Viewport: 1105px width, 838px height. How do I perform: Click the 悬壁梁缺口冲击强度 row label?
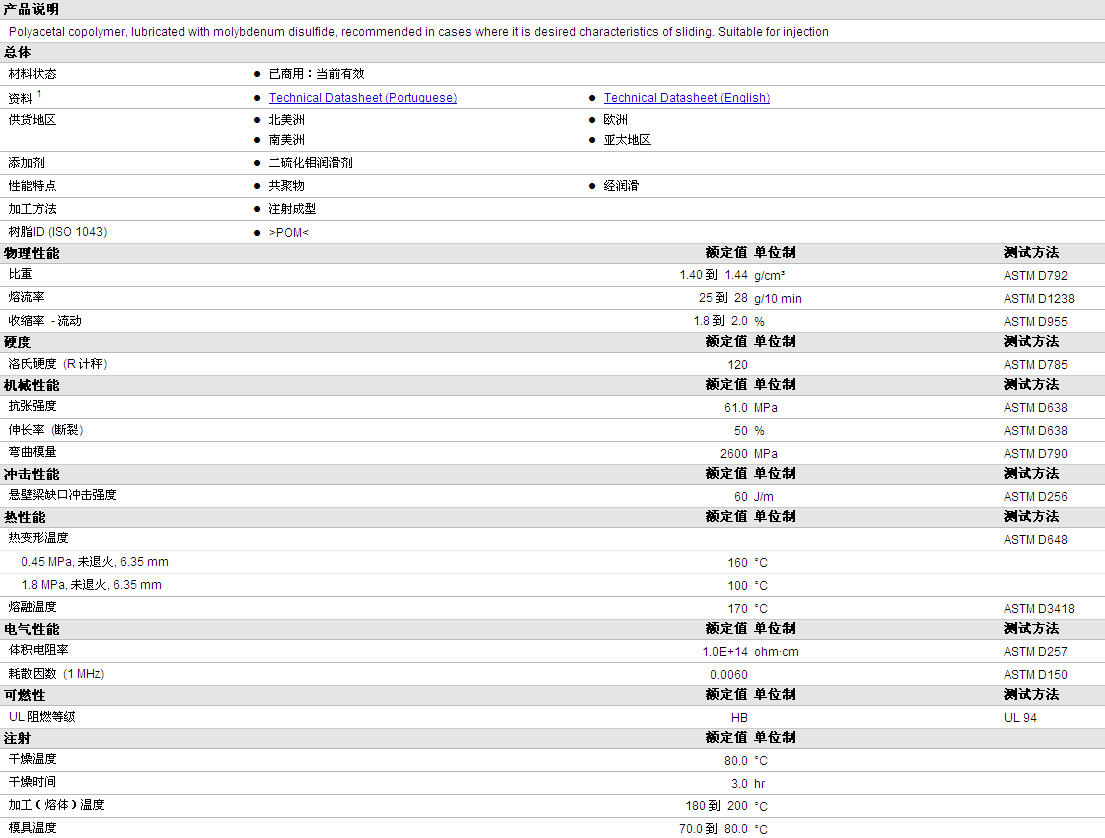(62, 495)
